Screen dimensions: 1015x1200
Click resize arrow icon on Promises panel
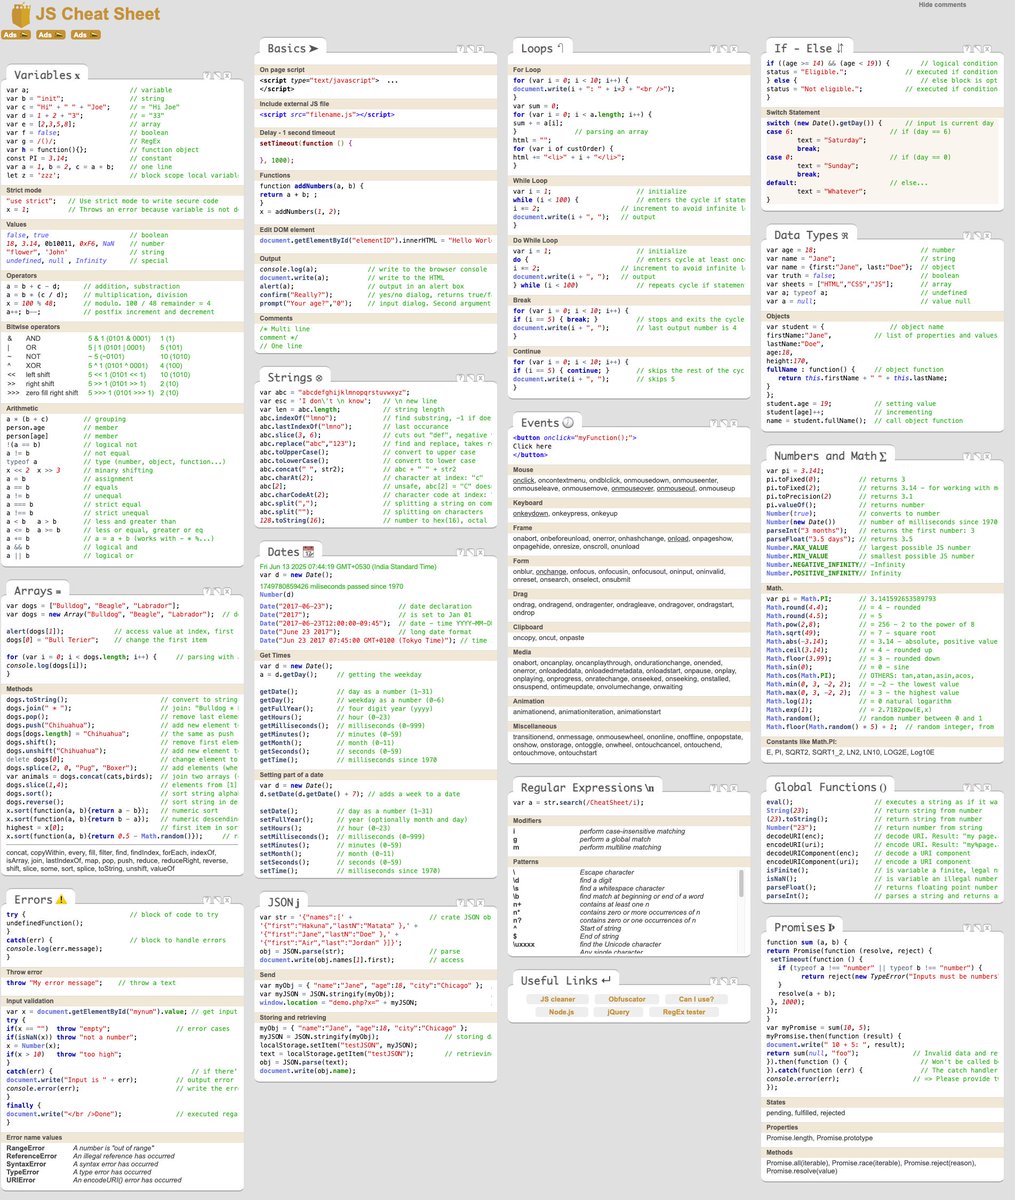click(975, 927)
